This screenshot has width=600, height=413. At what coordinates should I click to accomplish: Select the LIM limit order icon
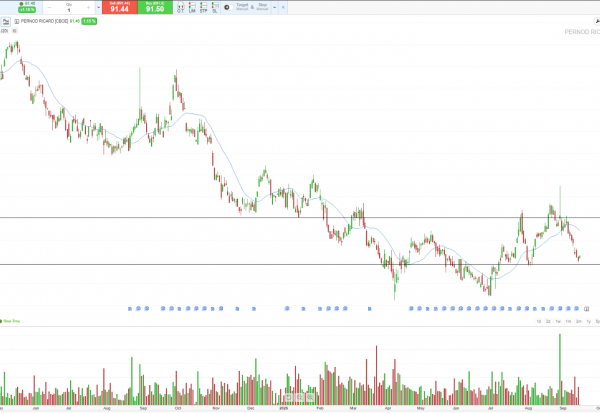[191, 8]
